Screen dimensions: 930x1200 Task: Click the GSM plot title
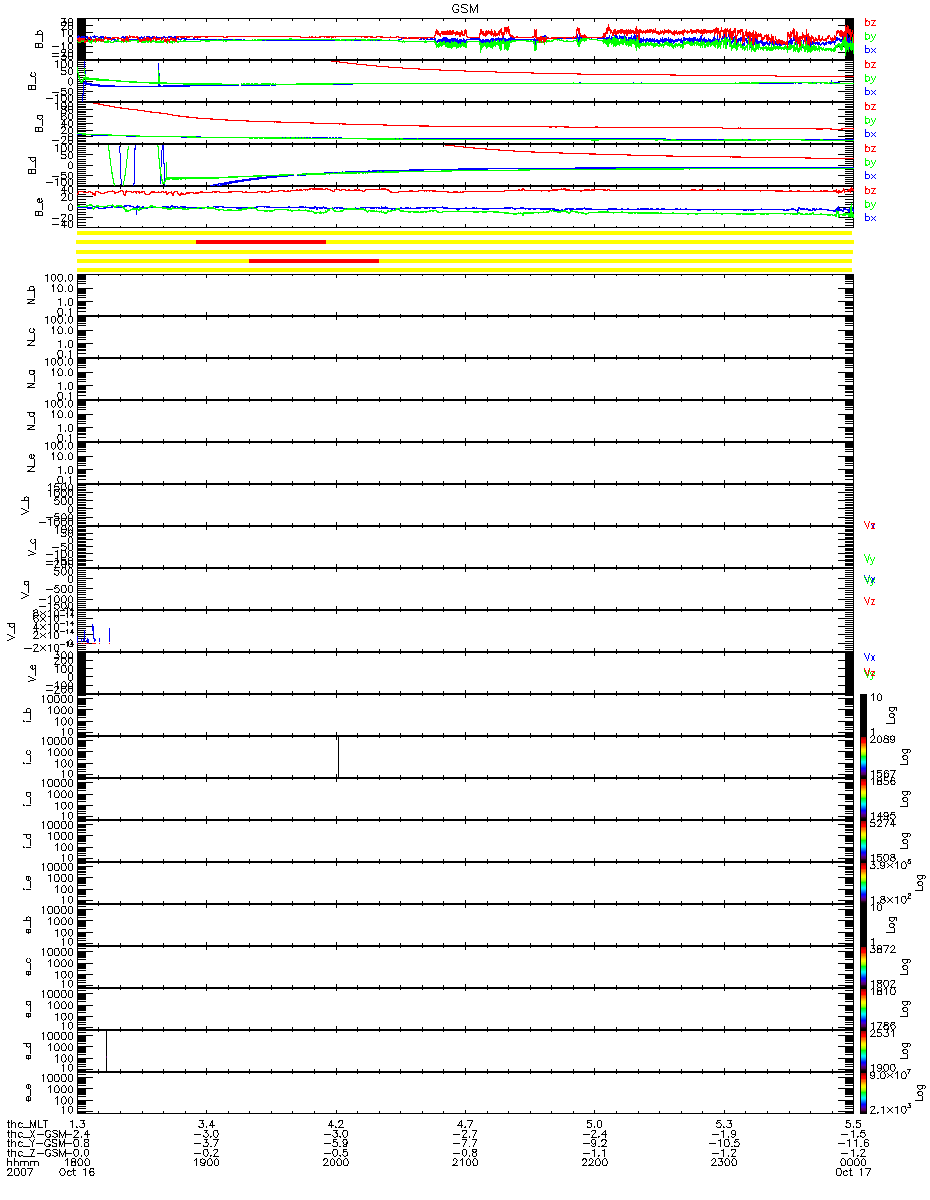pos(464,8)
